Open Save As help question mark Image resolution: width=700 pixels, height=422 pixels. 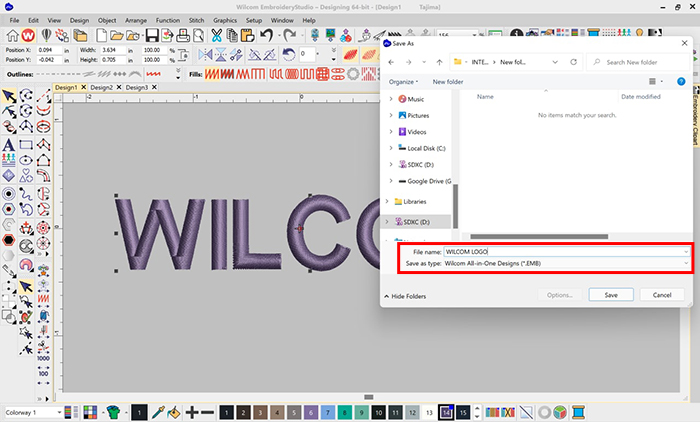click(681, 81)
